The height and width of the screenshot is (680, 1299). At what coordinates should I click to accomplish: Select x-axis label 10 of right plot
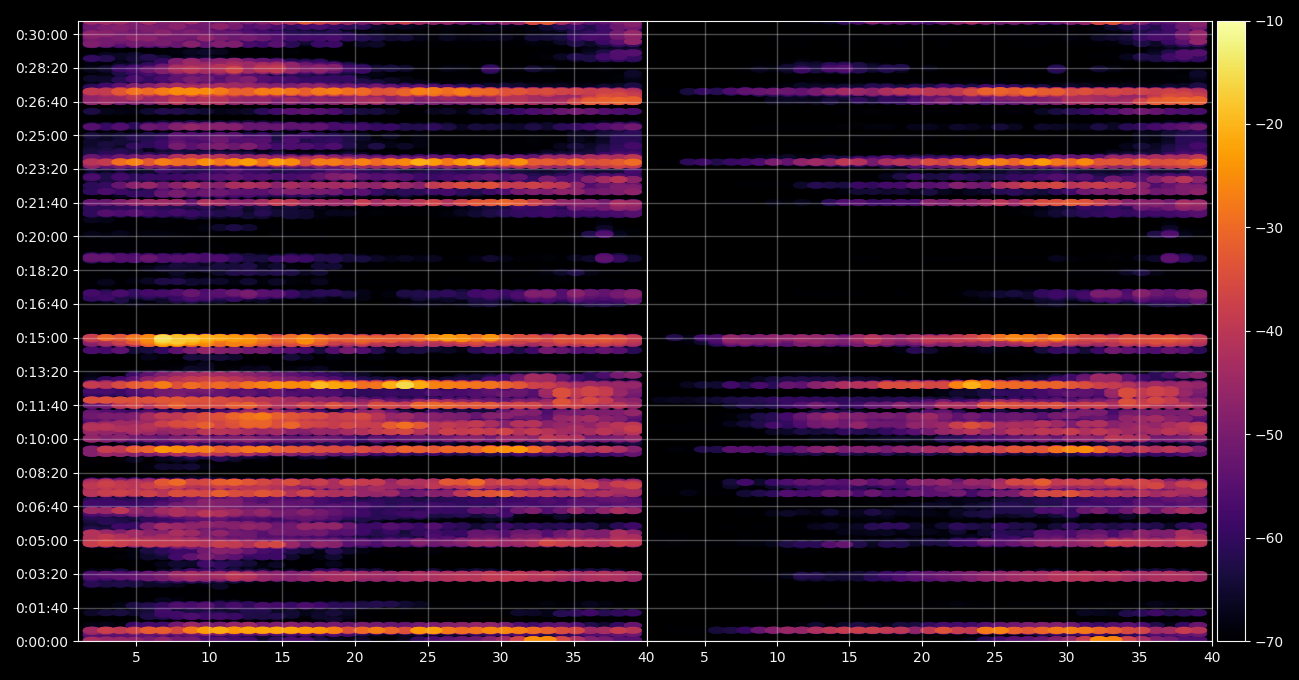coord(777,657)
